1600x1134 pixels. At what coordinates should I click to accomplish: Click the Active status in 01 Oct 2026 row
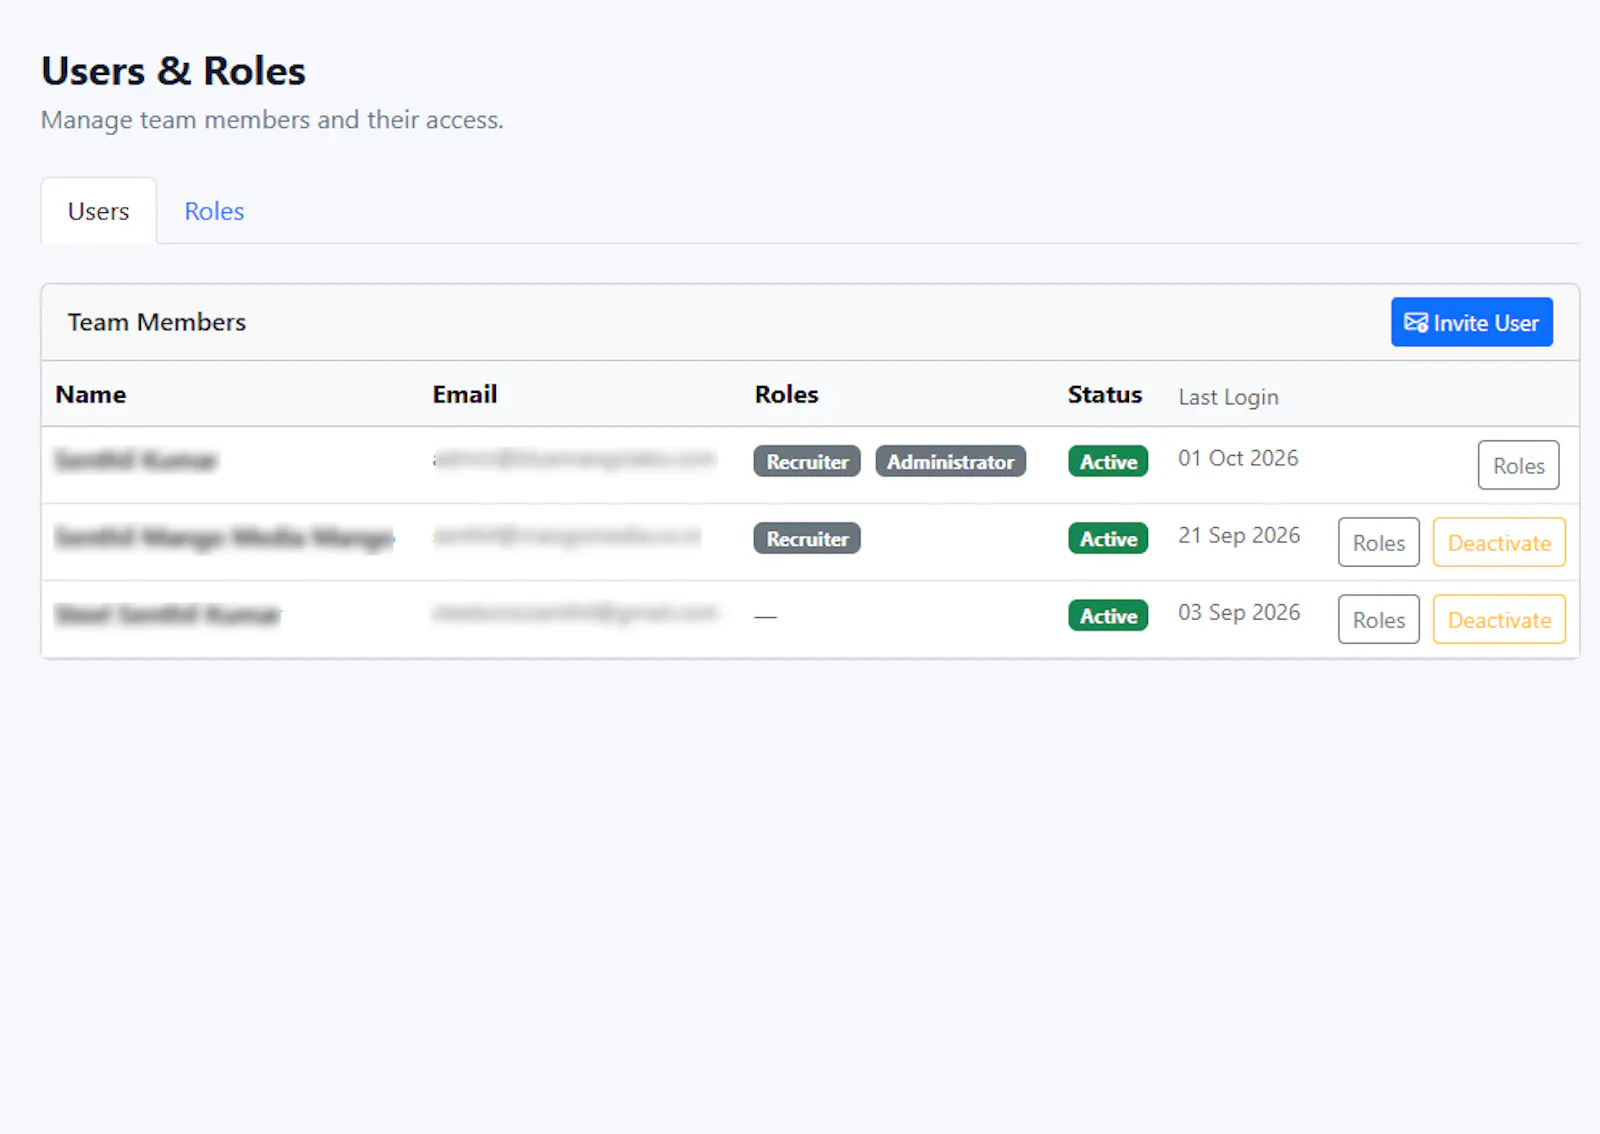click(1108, 461)
